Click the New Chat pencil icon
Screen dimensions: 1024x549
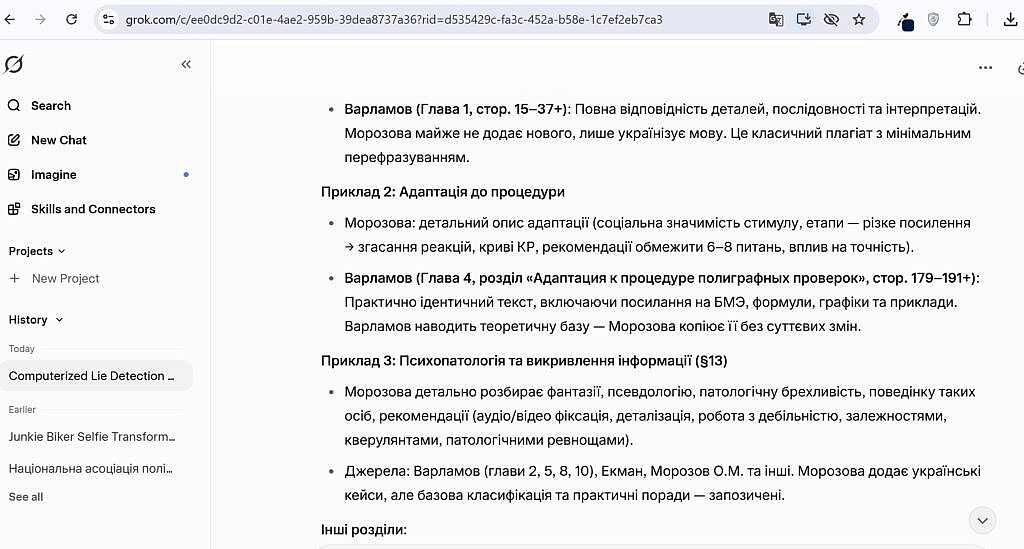click(14, 140)
